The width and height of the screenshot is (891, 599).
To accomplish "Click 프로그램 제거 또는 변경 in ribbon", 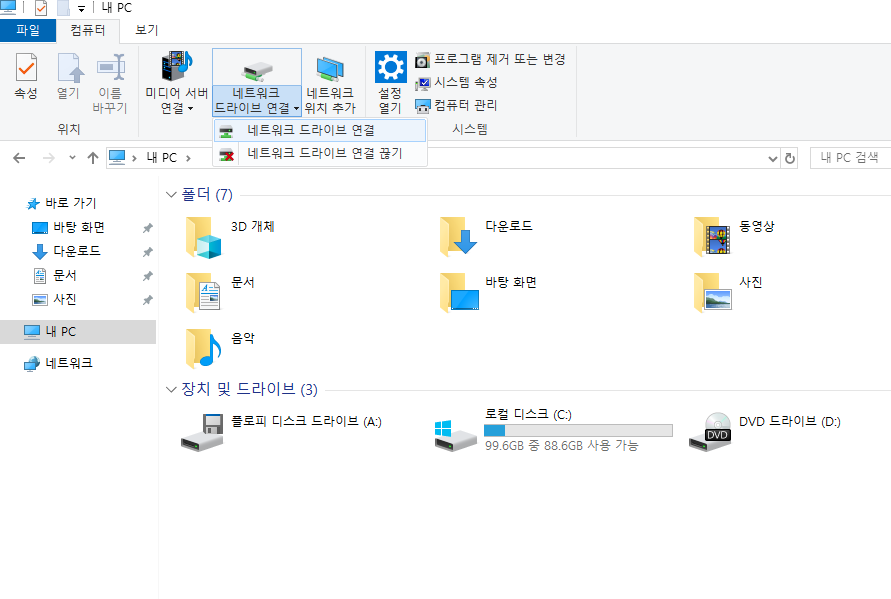I will (490, 59).
